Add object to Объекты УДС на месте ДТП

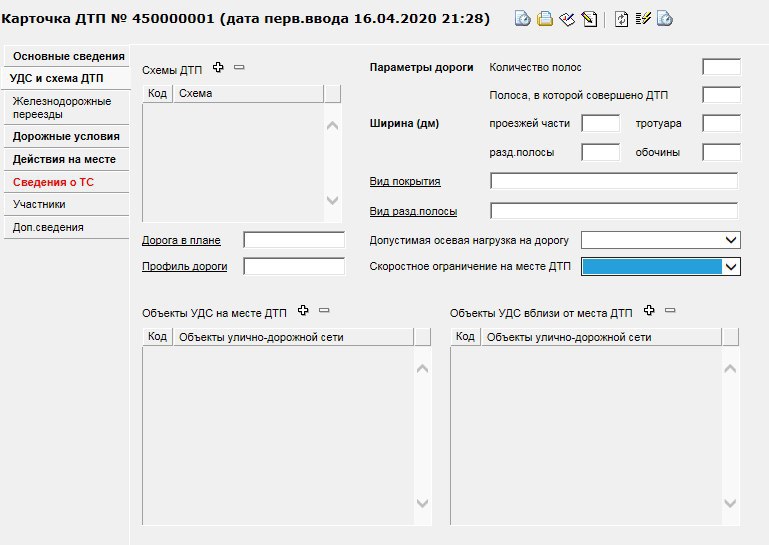303,310
